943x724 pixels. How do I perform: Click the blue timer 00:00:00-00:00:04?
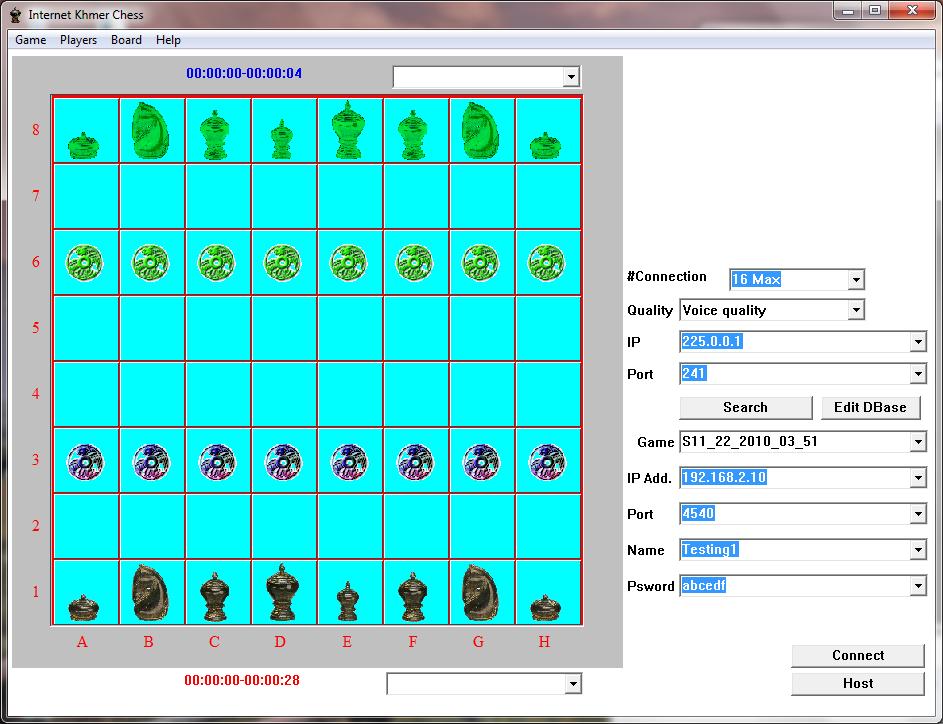(244, 73)
